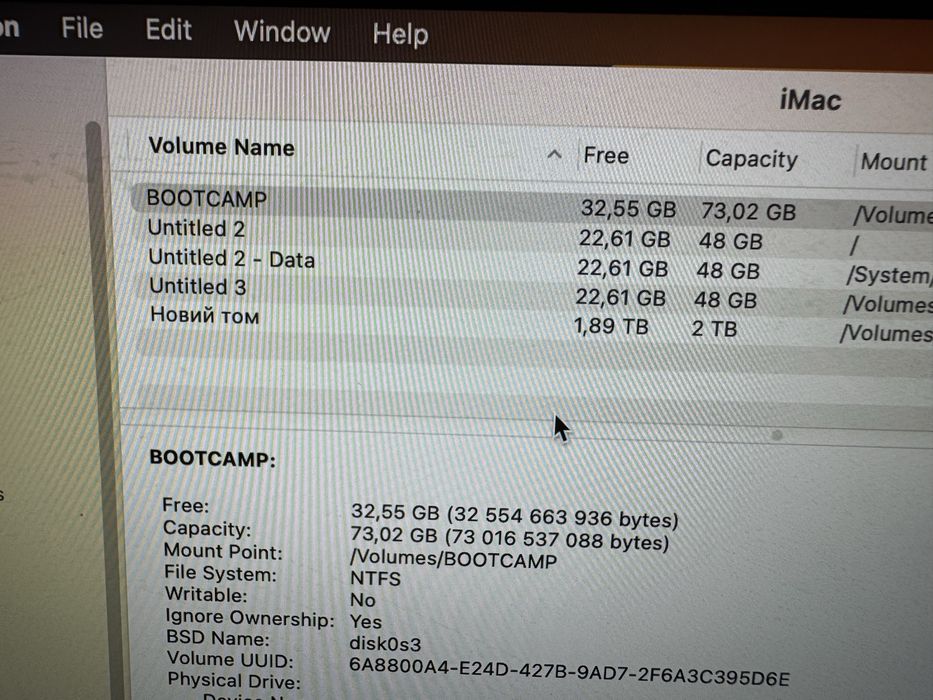Open the Window menu
The width and height of the screenshot is (933, 700).
point(282,31)
